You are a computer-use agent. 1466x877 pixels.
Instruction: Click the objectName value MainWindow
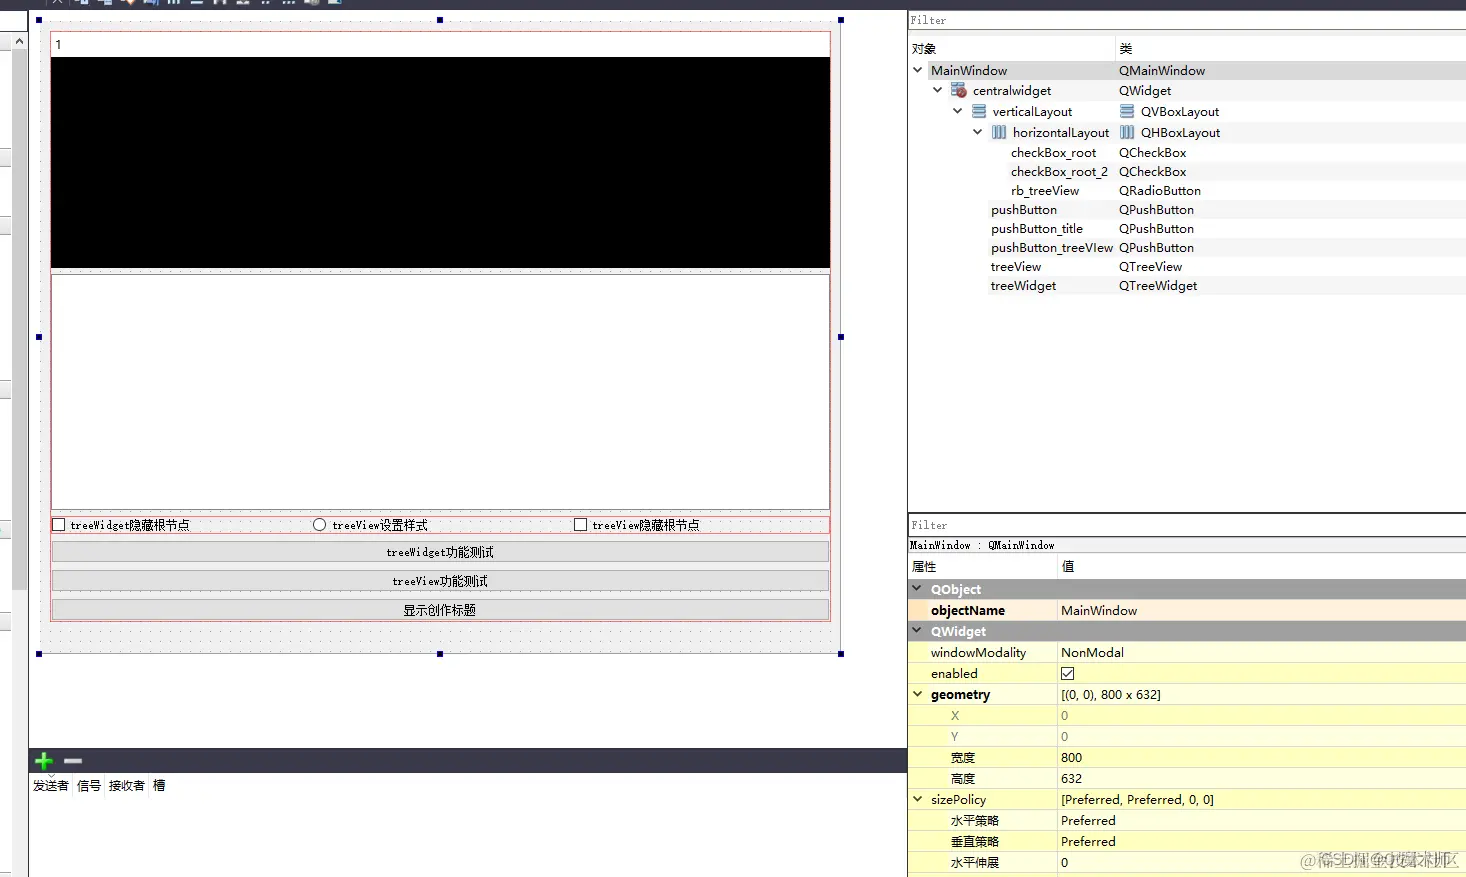coord(1099,610)
